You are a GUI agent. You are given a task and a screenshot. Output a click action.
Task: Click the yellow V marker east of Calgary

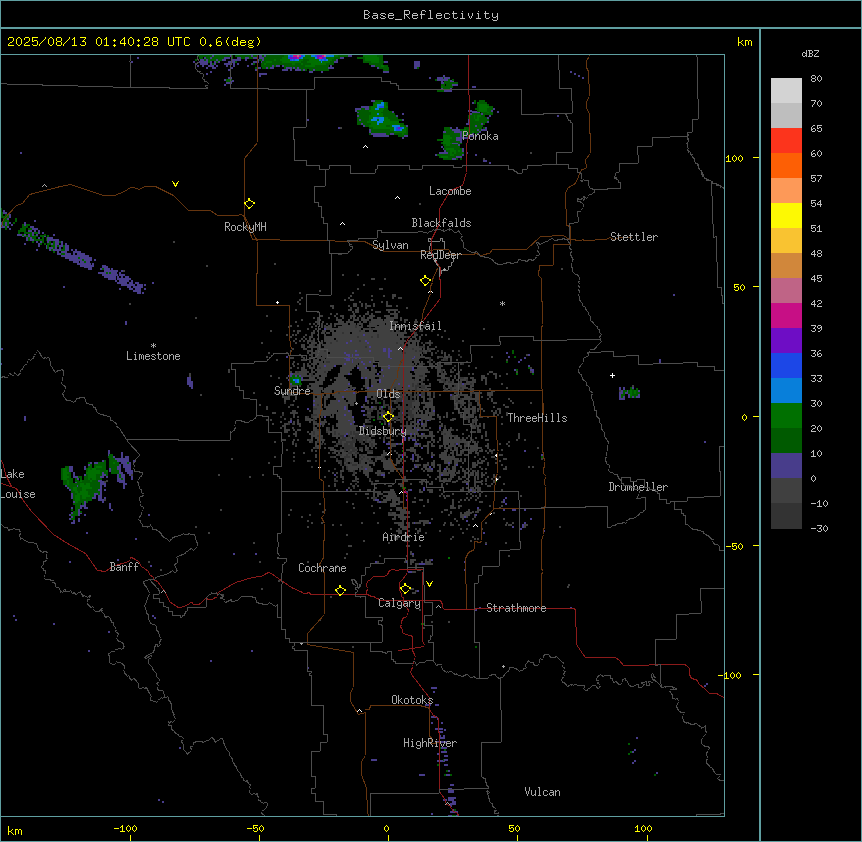pyautogui.click(x=429, y=584)
